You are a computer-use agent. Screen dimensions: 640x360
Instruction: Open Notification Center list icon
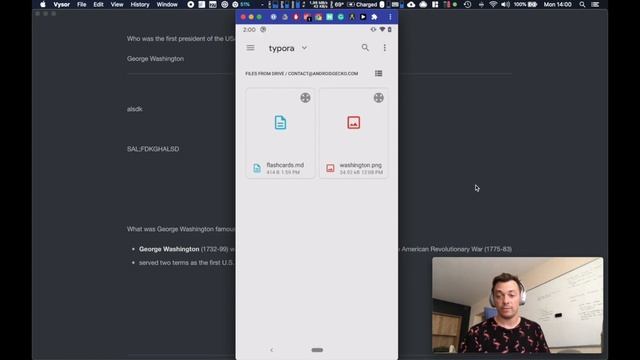pos(595,4)
